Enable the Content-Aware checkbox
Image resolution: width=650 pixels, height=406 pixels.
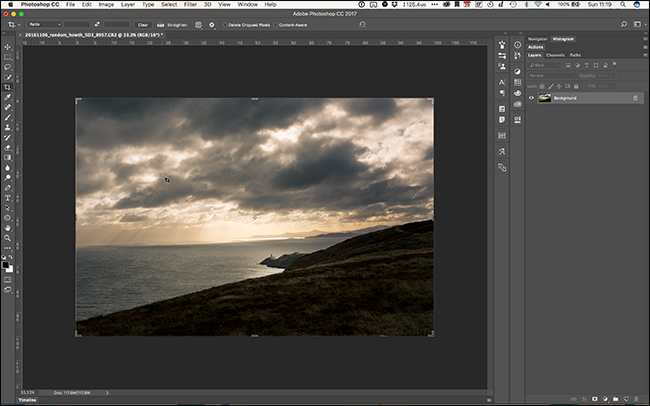tap(276, 24)
